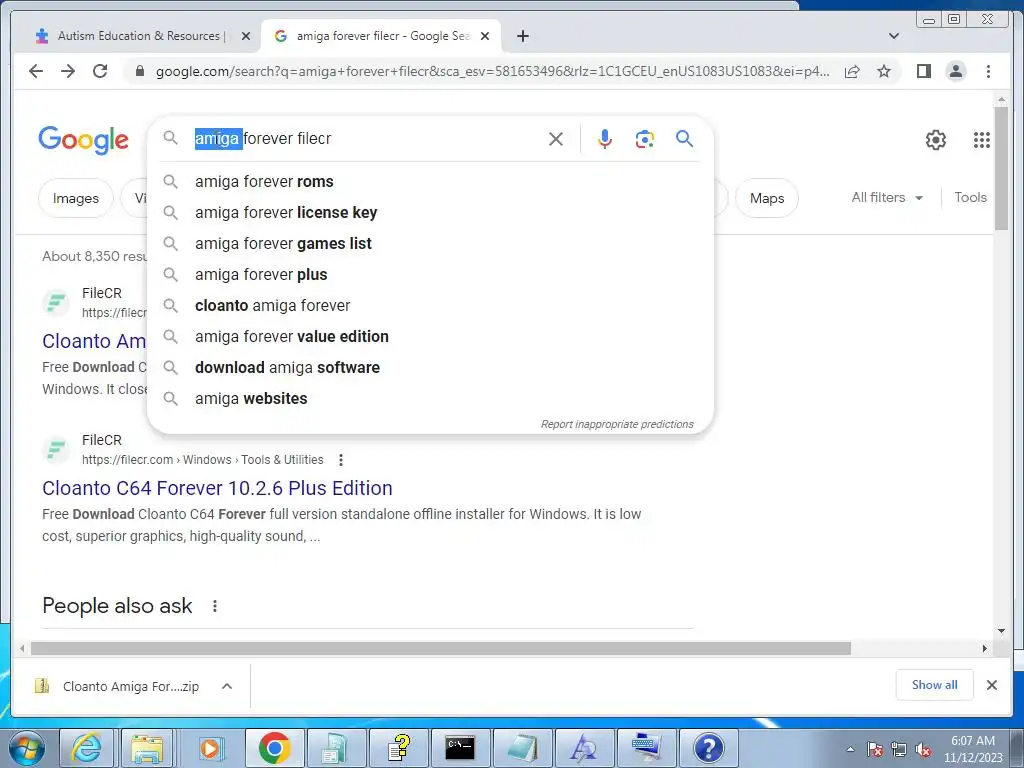Pick suggestion amiga forever value edition

pos(430,336)
